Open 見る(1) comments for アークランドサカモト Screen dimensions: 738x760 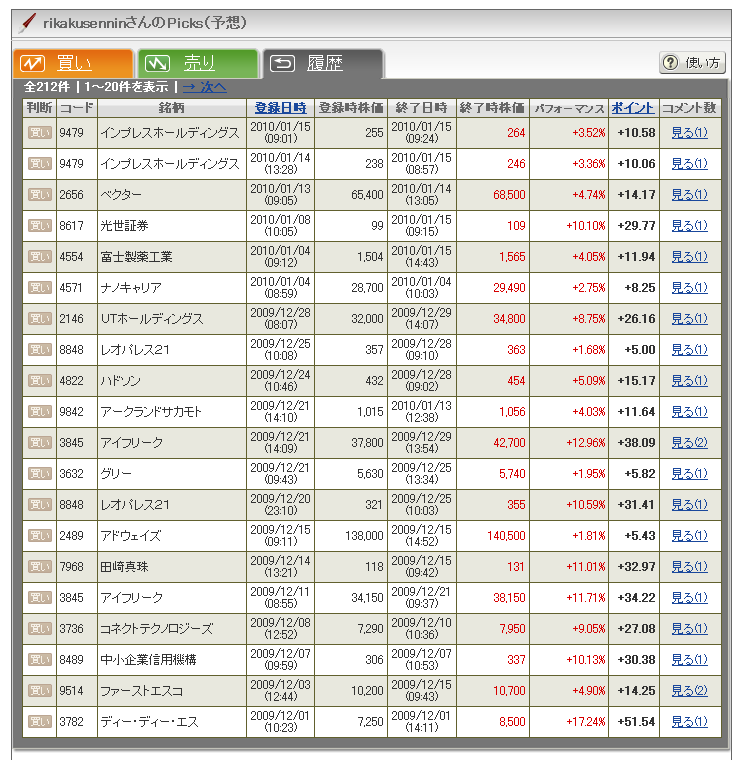click(690, 412)
